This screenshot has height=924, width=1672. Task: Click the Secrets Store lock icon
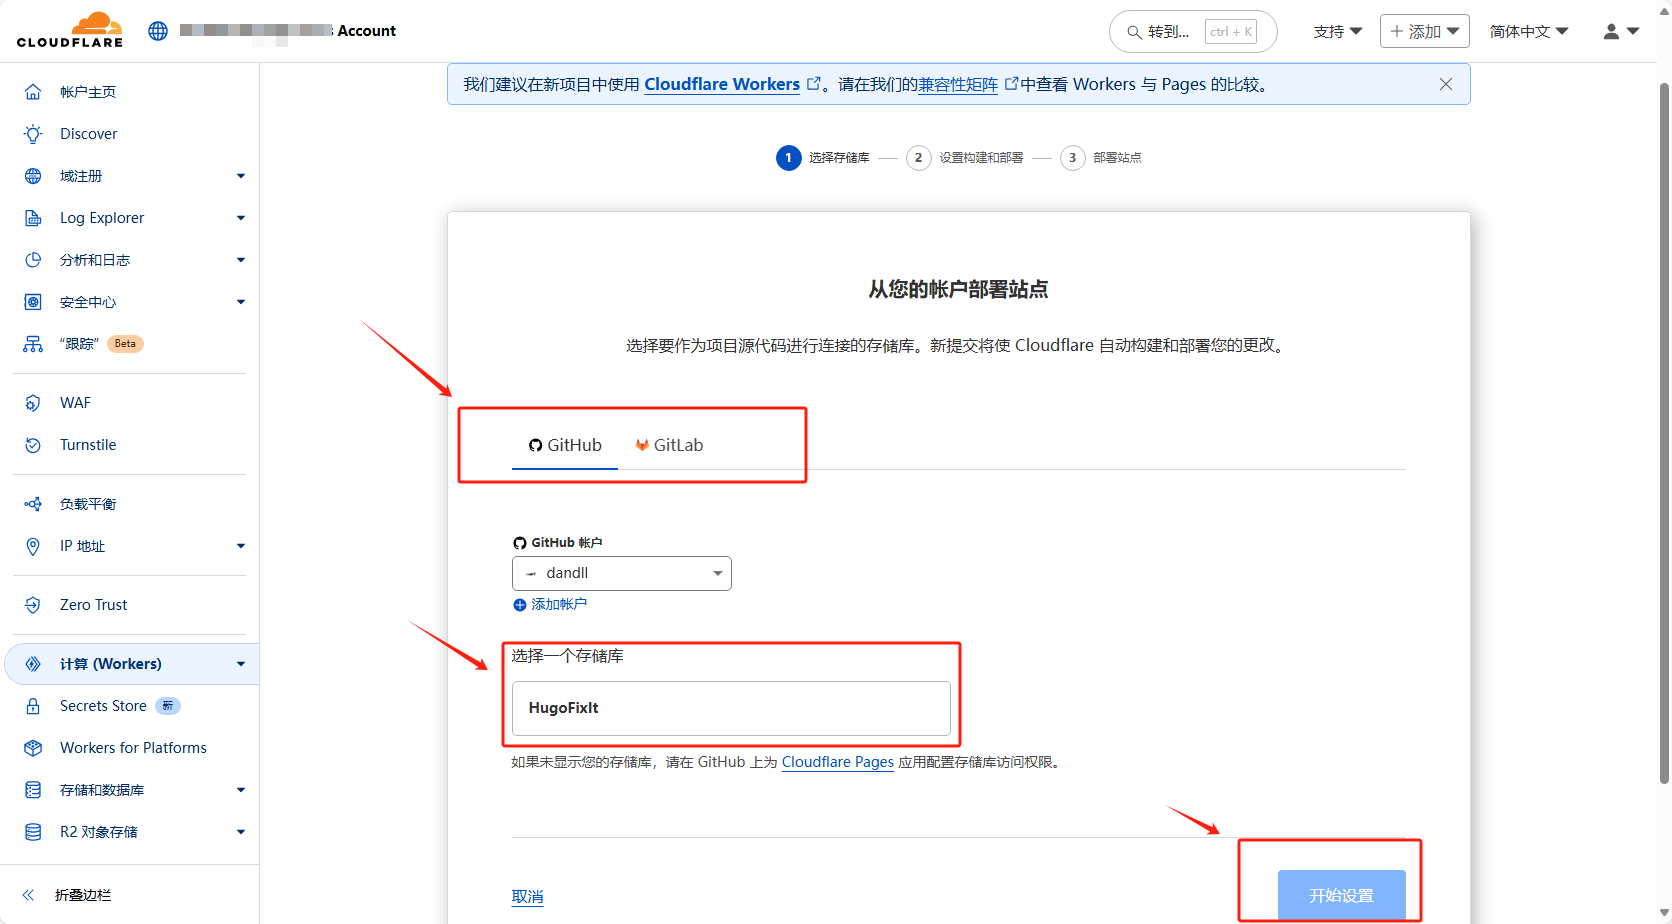(x=33, y=706)
